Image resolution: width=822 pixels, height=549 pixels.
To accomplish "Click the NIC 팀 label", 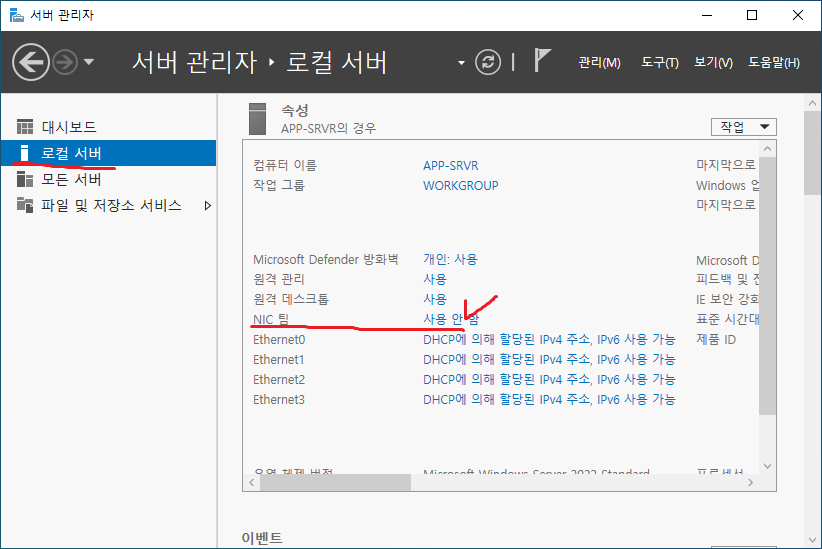I will tap(271, 319).
